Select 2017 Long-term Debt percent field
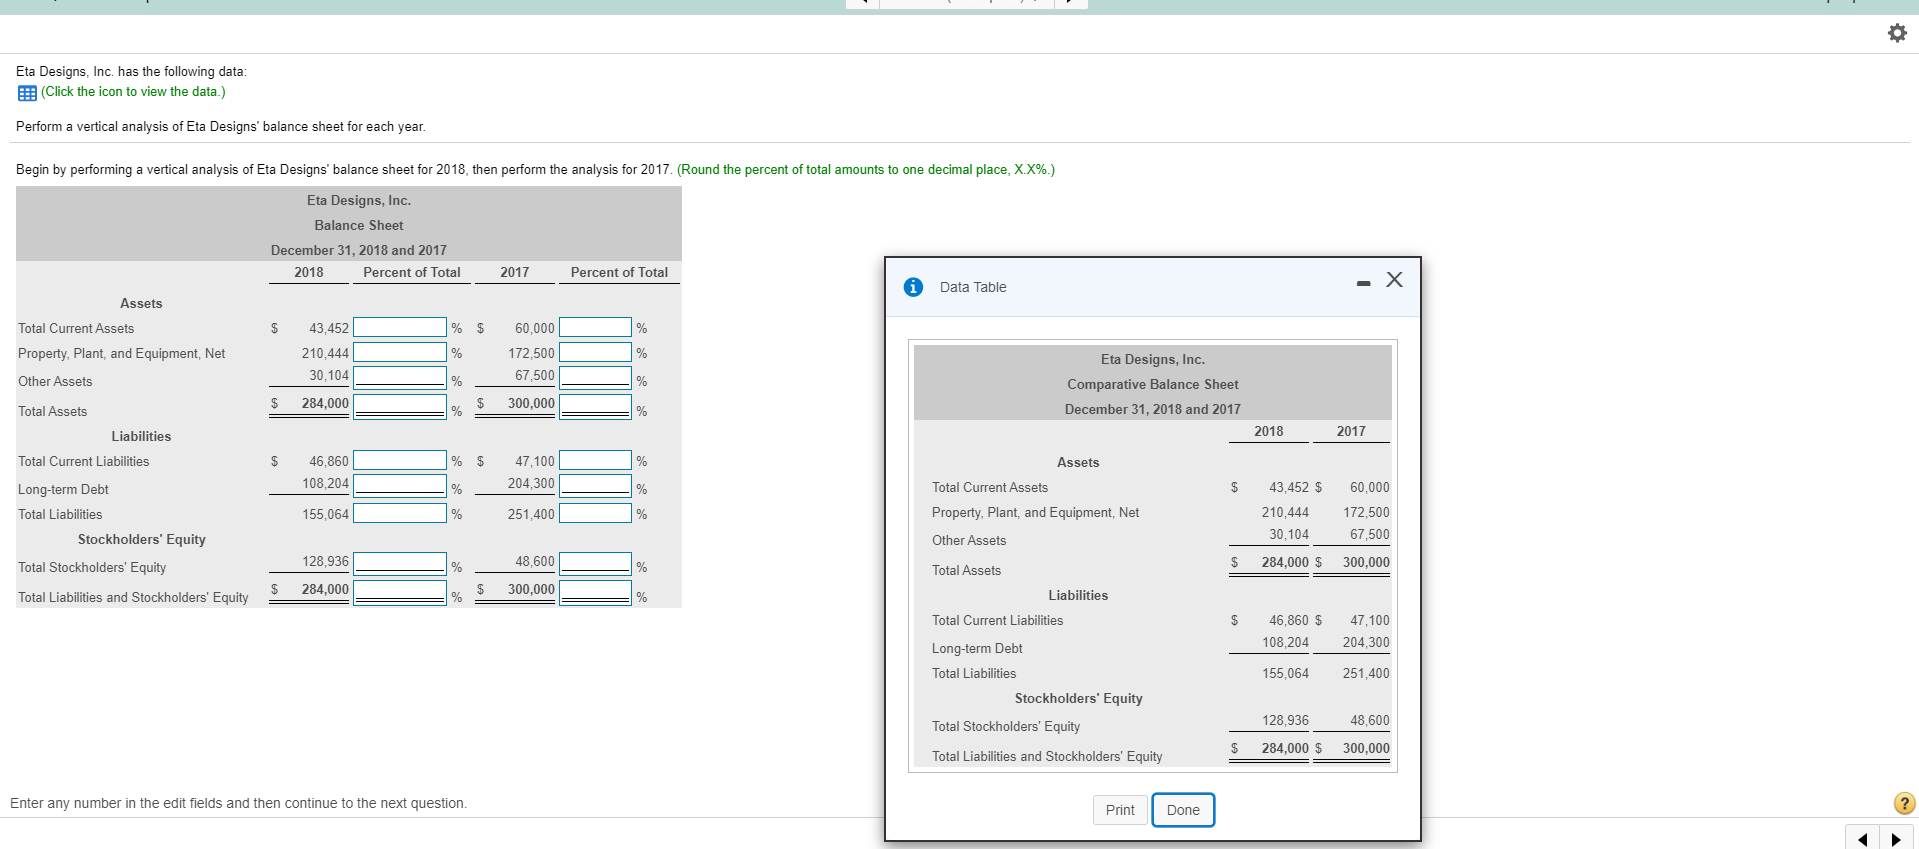Viewport: 1919px width, 849px height. (x=595, y=485)
